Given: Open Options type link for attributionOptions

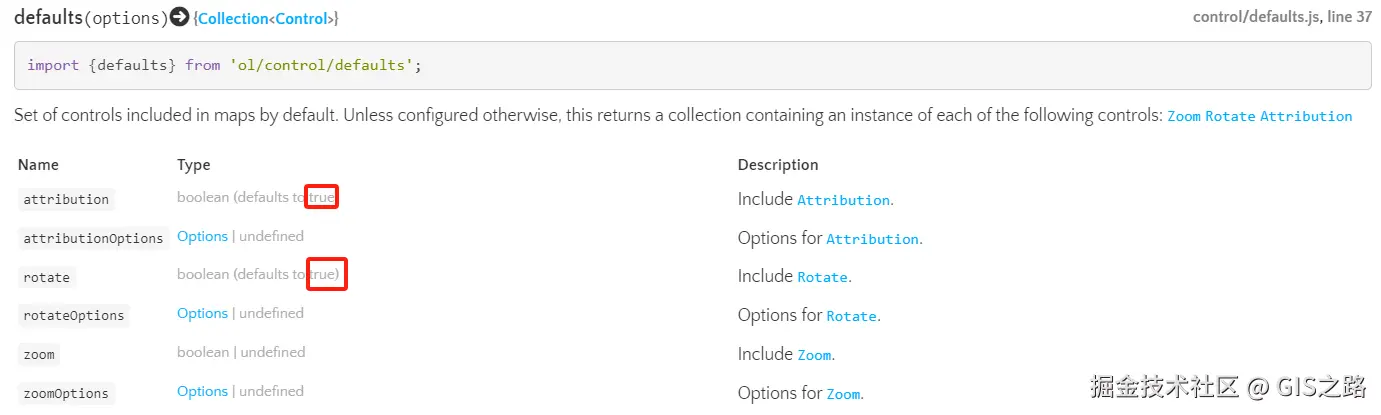Looking at the screenshot, I should pyautogui.click(x=202, y=236).
